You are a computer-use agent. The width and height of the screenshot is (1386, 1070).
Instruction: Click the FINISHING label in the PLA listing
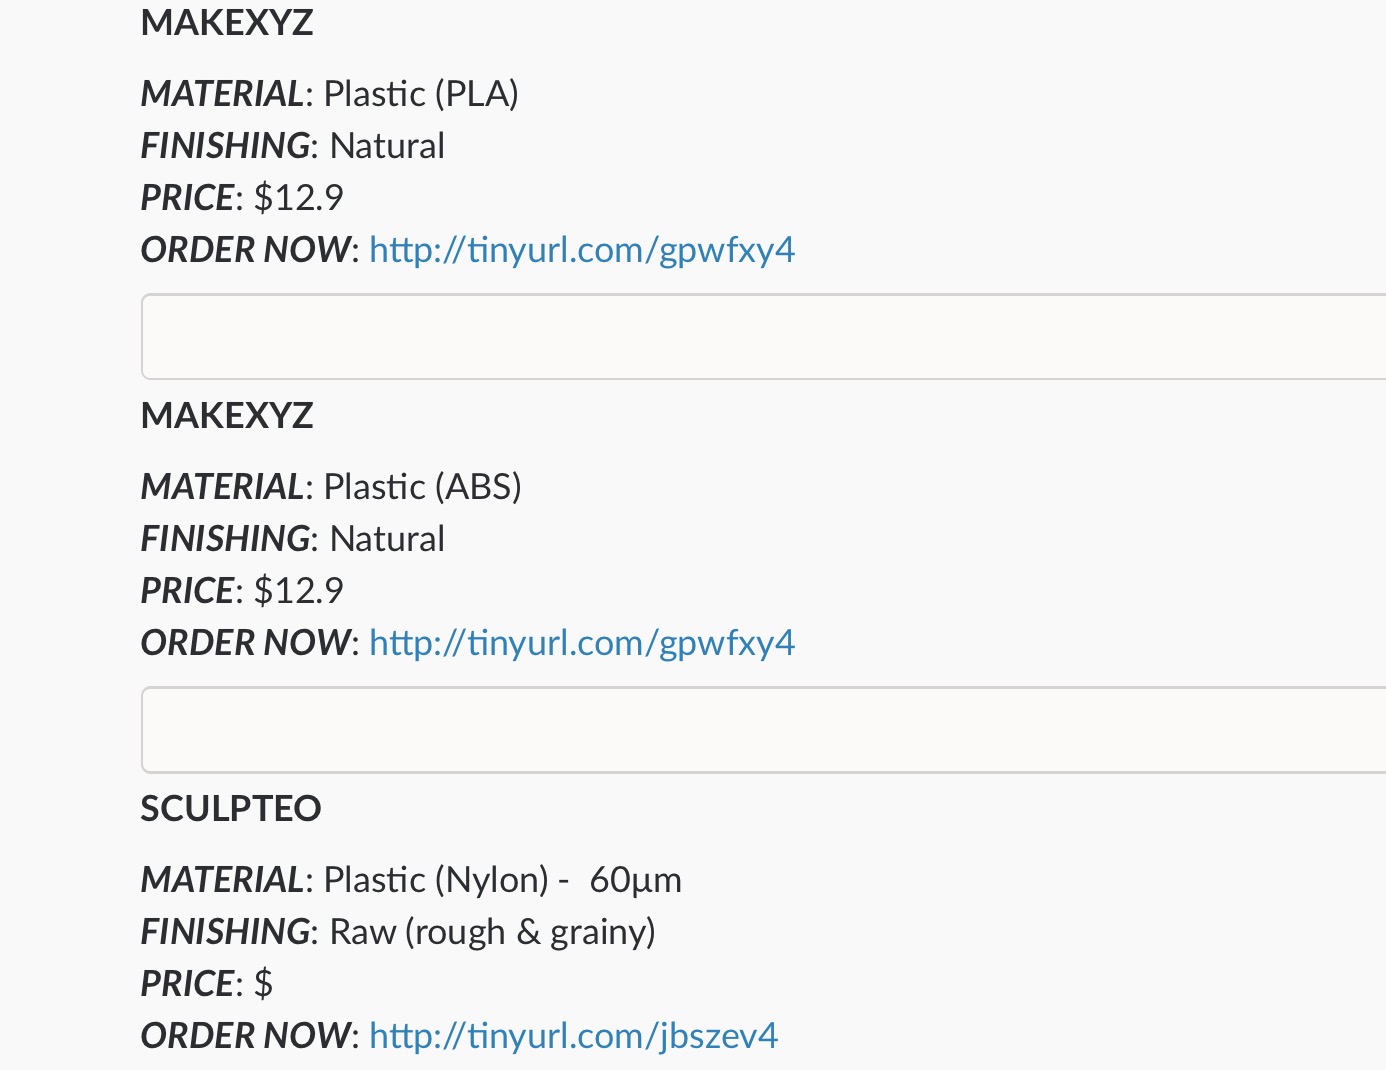226,146
